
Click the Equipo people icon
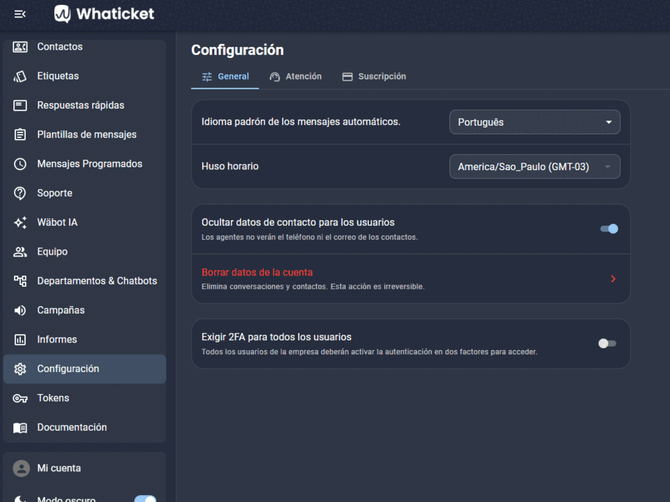point(20,252)
